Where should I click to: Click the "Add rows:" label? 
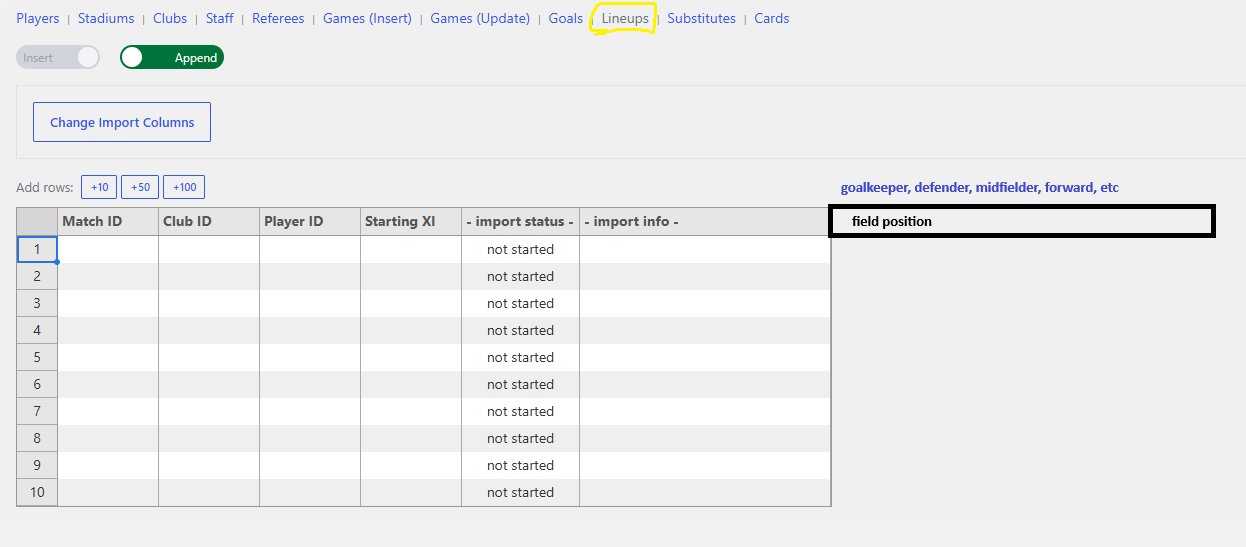click(45, 187)
